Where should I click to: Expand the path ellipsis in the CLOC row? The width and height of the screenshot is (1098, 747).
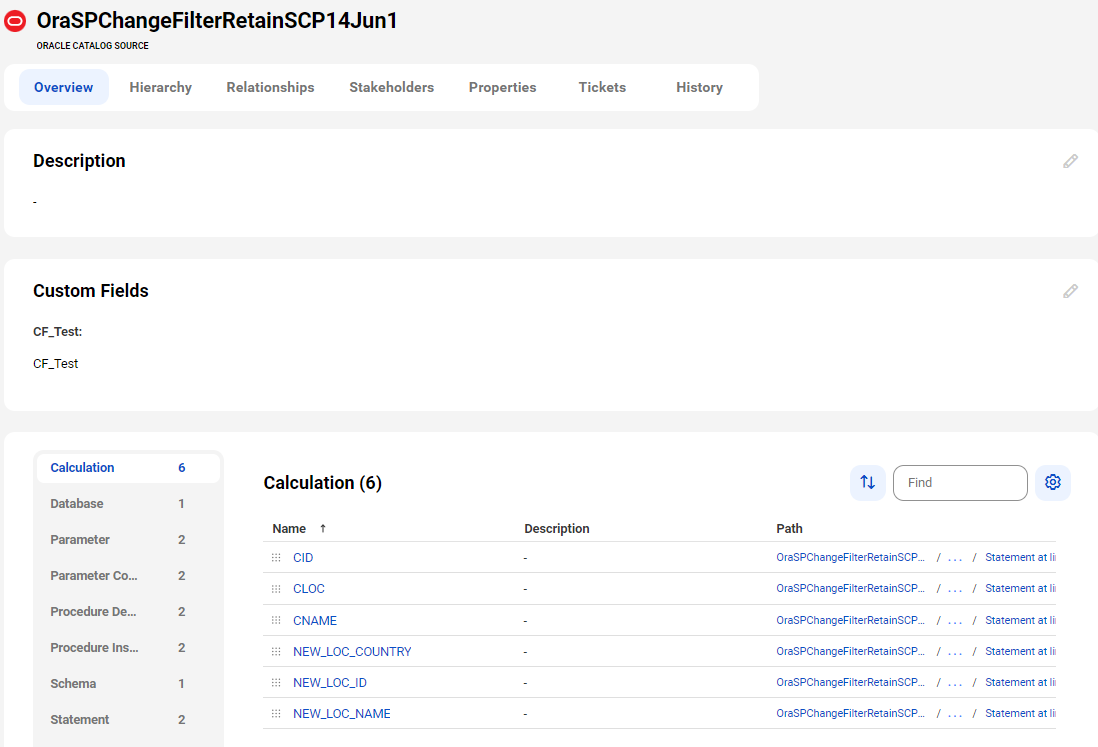(x=955, y=589)
